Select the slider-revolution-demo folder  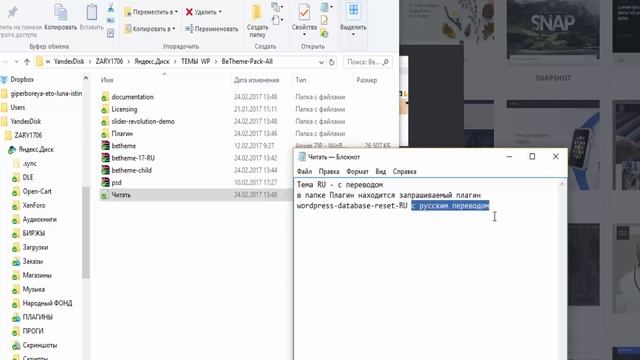(x=143, y=122)
